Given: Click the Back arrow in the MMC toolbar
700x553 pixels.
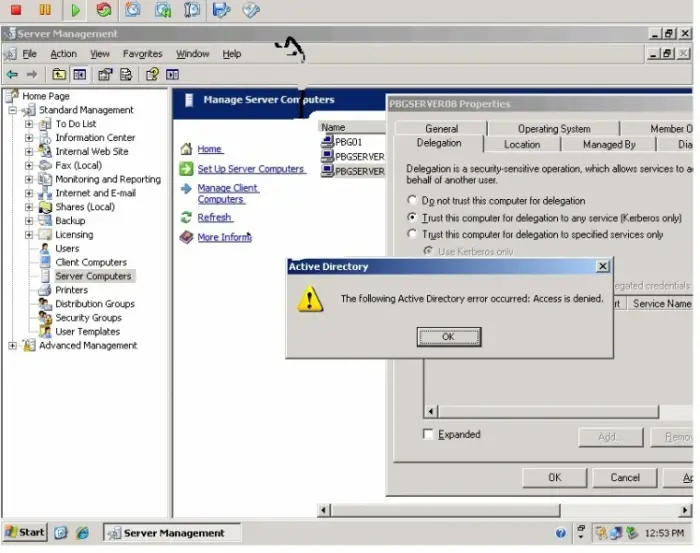Looking at the screenshot, I should [12, 75].
